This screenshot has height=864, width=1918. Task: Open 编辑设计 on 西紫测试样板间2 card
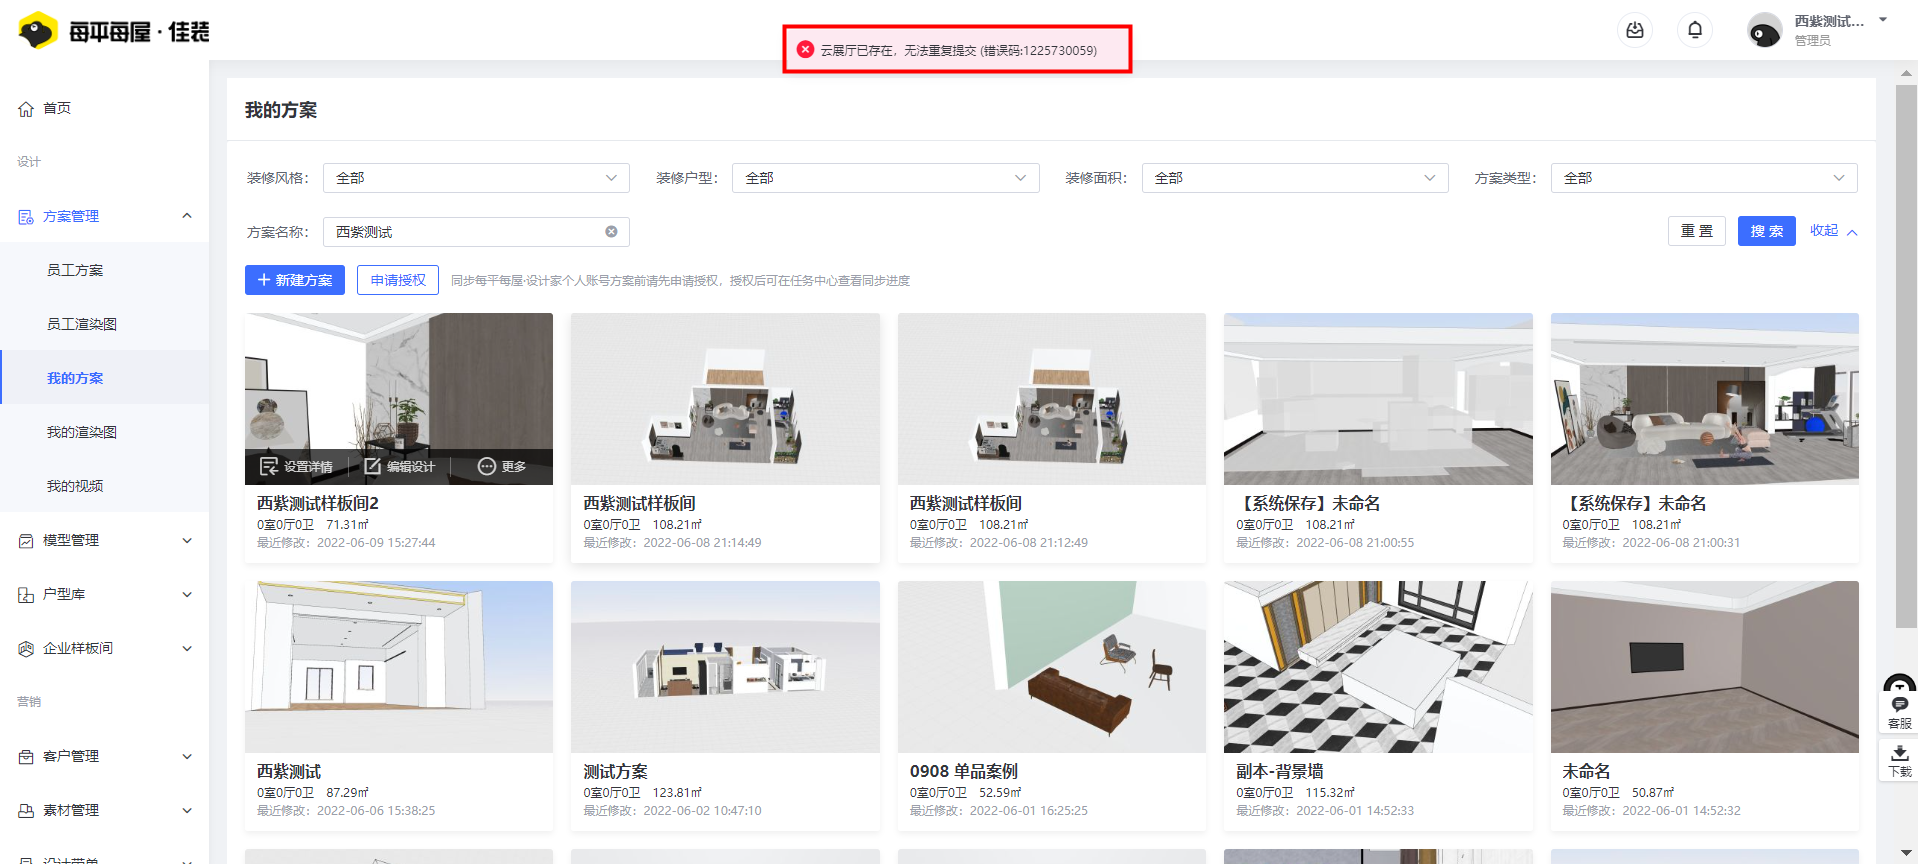pyautogui.click(x=399, y=467)
